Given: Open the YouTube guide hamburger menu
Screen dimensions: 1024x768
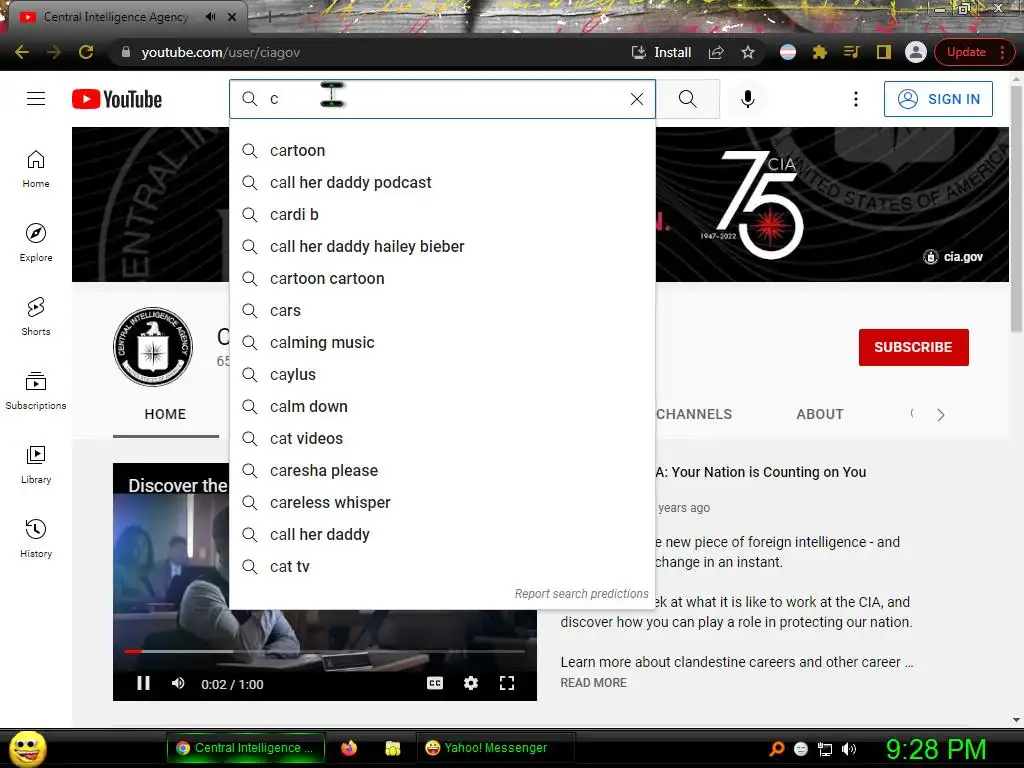Looking at the screenshot, I should pyautogui.click(x=36, y=99).
